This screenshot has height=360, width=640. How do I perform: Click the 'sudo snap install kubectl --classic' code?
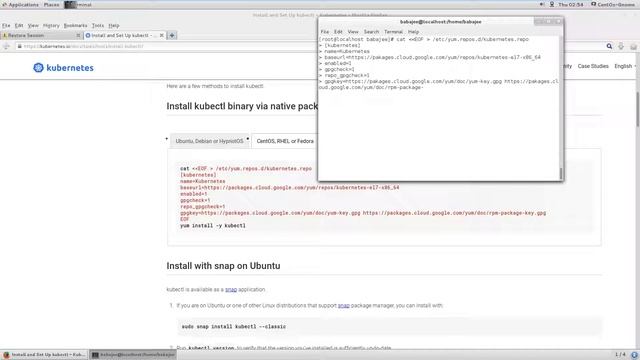(233, 327)
